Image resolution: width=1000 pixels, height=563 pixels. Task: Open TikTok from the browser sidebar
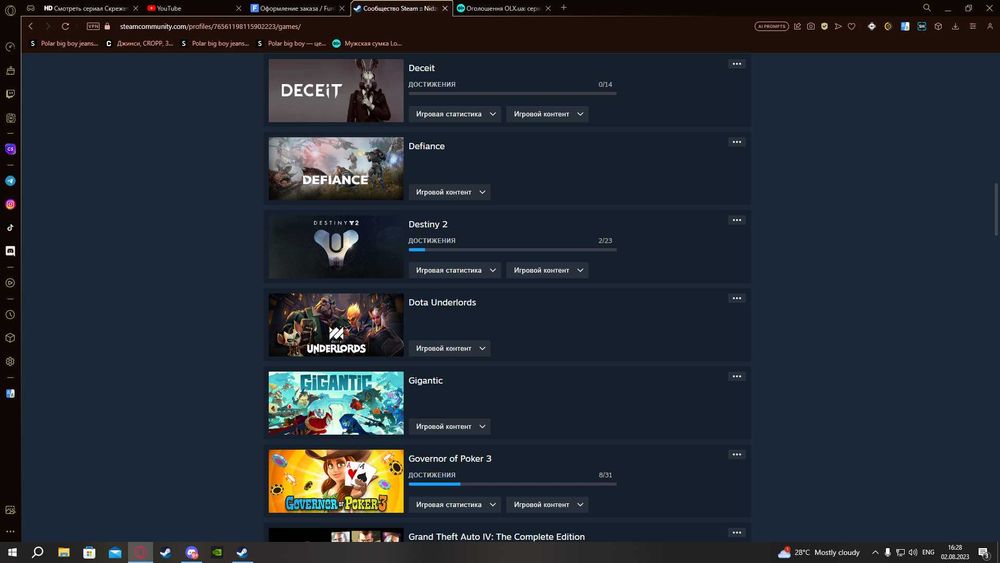[x=10, y=228]
